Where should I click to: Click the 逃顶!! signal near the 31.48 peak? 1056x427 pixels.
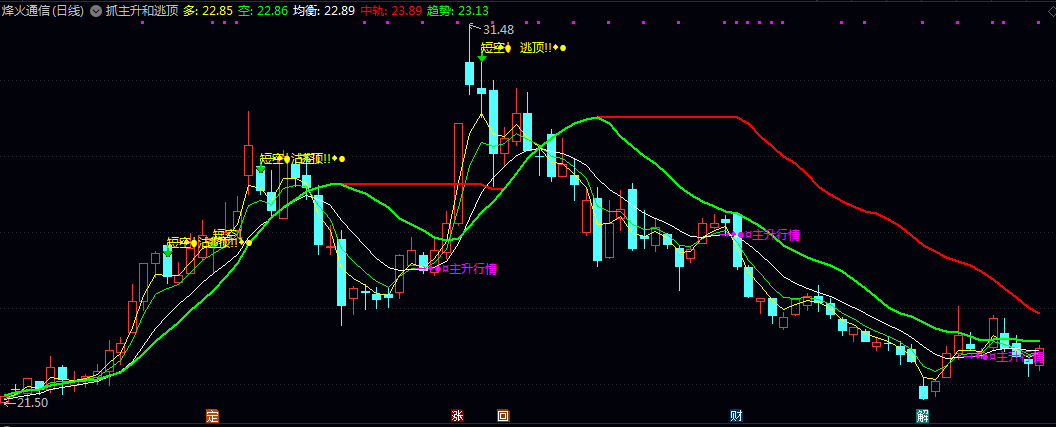coord(536,48)
